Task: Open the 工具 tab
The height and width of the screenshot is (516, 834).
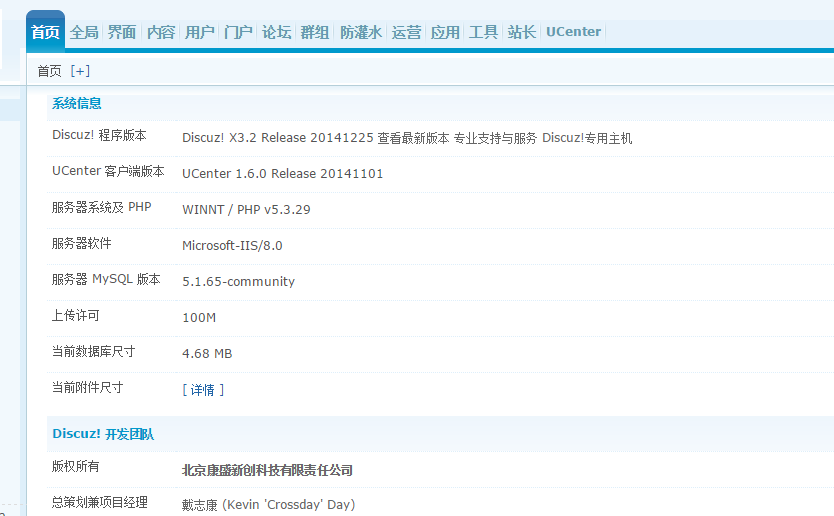Action: pyautogui.click(x=483, y=32)
